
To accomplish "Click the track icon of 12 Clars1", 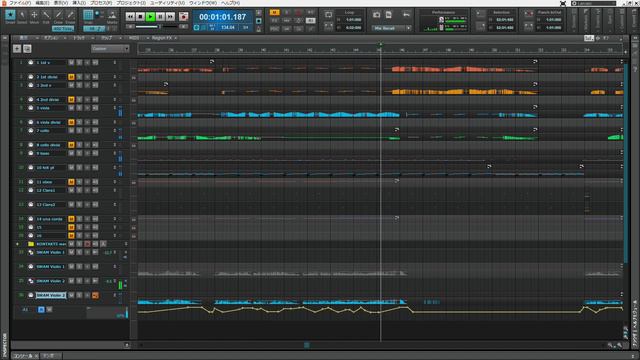I will point(31,190).
